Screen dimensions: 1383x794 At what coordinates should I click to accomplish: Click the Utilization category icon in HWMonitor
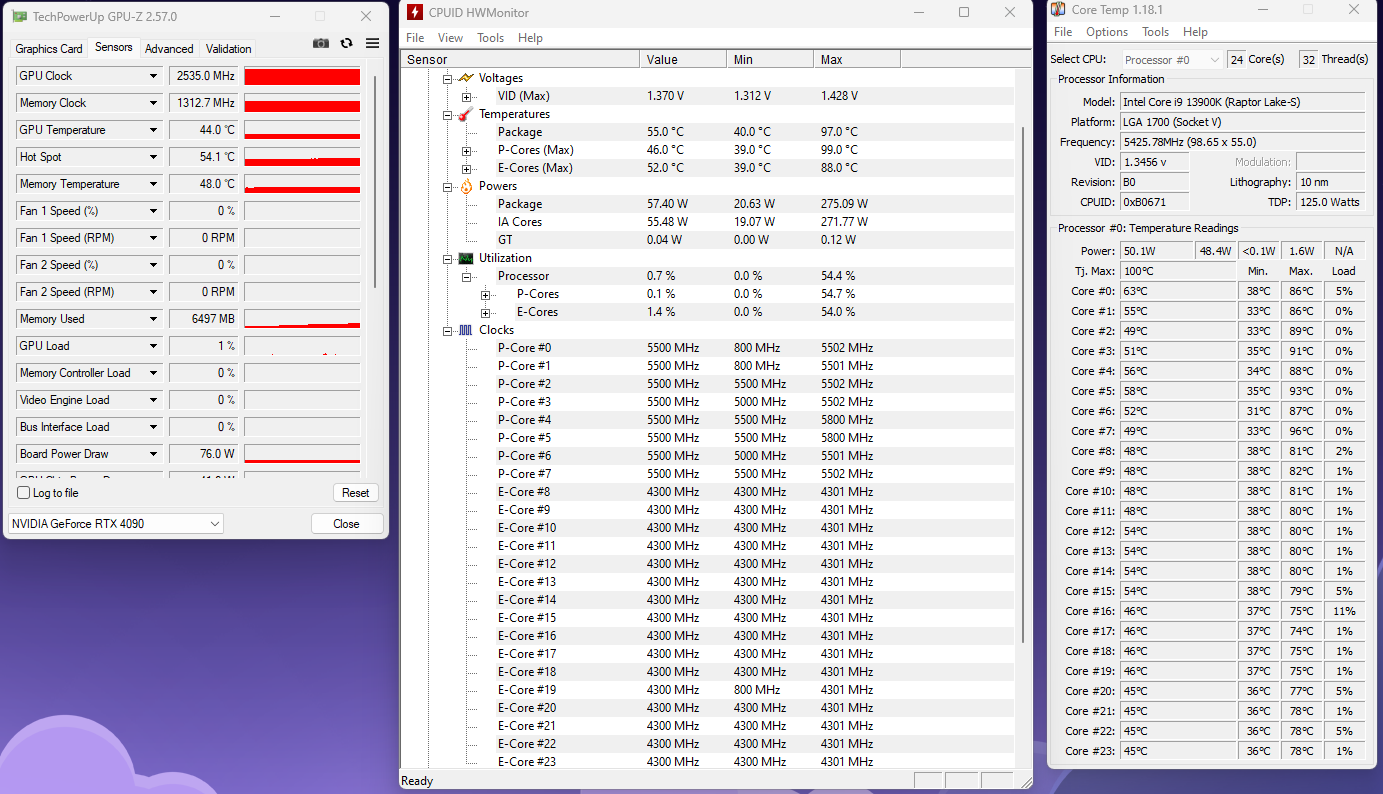pyautogui.click(x=465, y=258)
